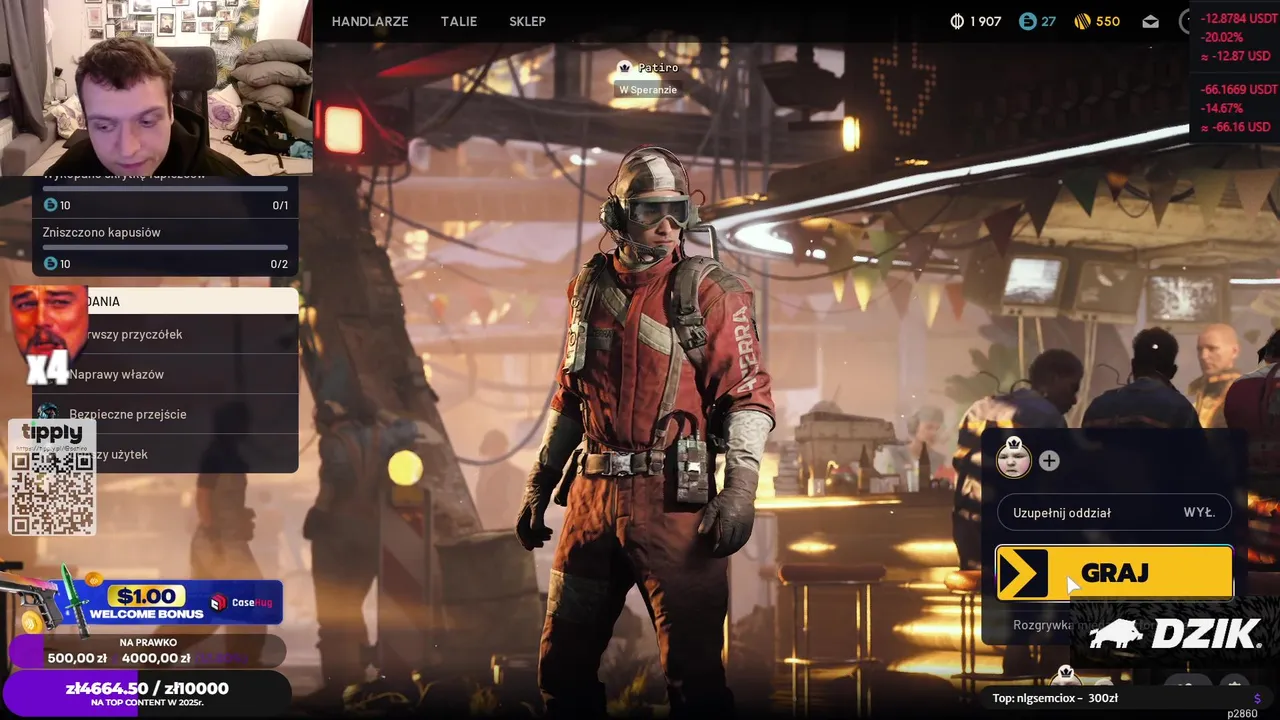Click the chevron arrow icon on GRAJ button
The width and height of the screenshot is (1280, 720).
(x=1022, y=573)
